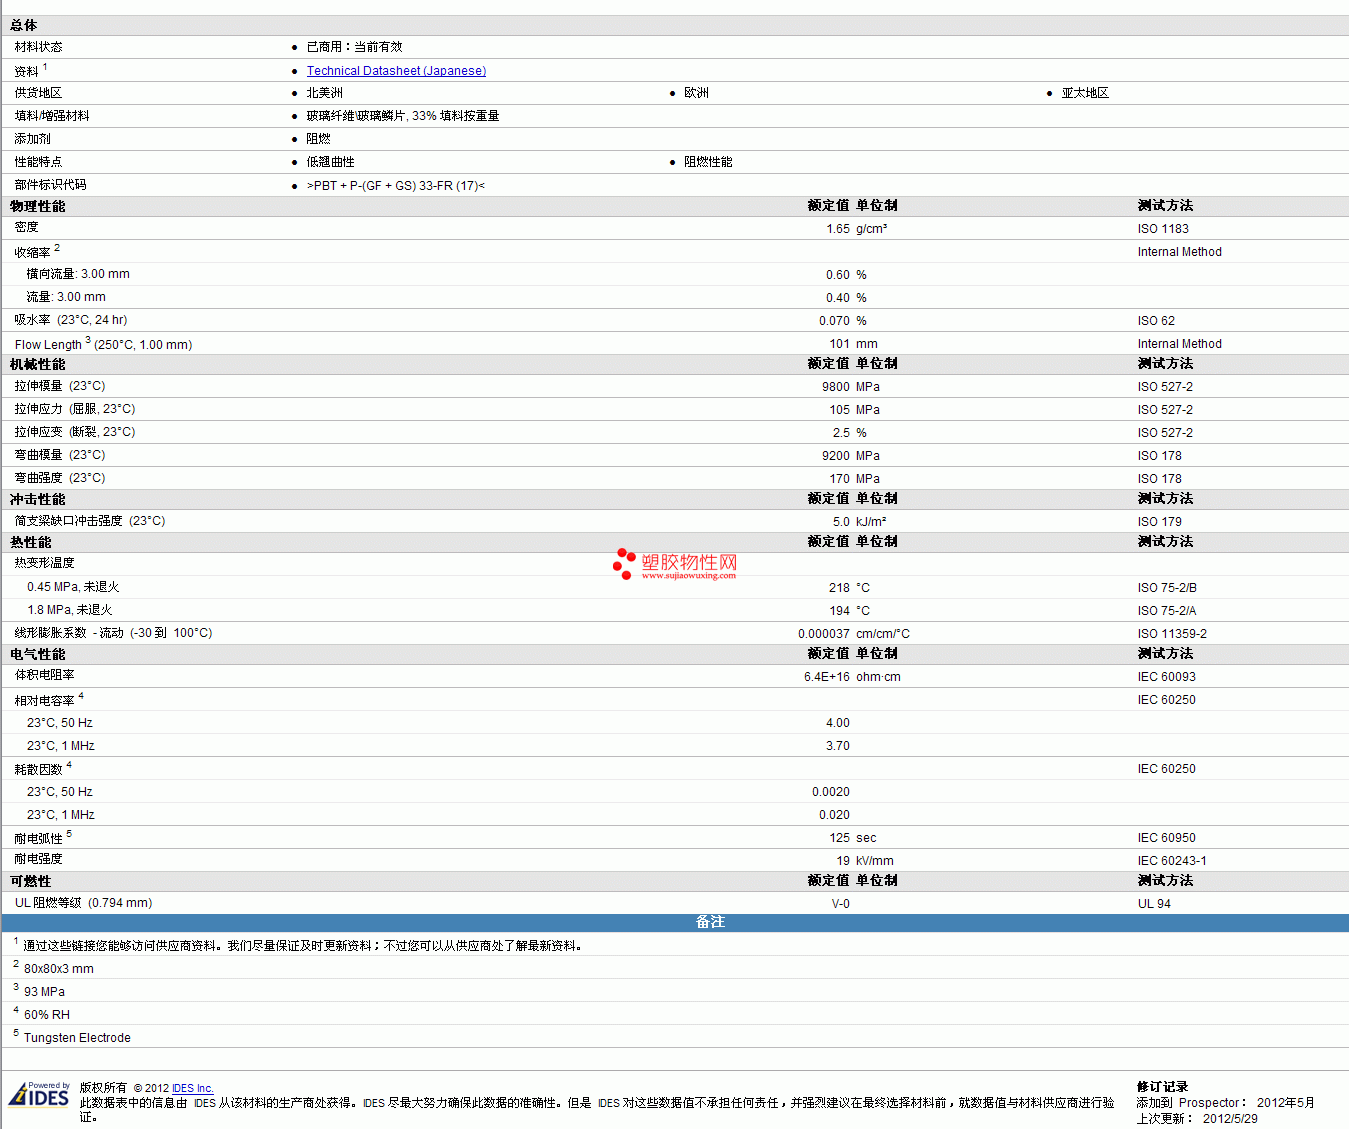
Task: Click the 物理性能 section header
Action: click(38, 206)
